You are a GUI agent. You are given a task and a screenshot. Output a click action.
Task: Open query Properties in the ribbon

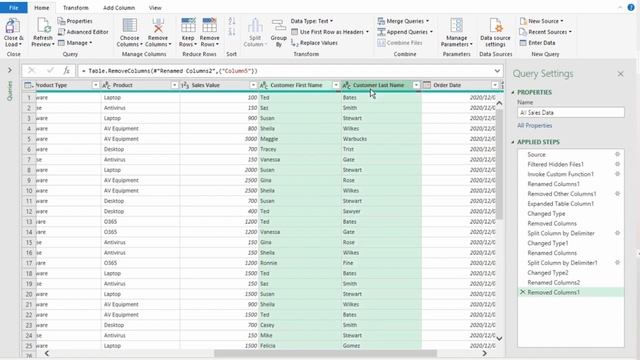75,21
